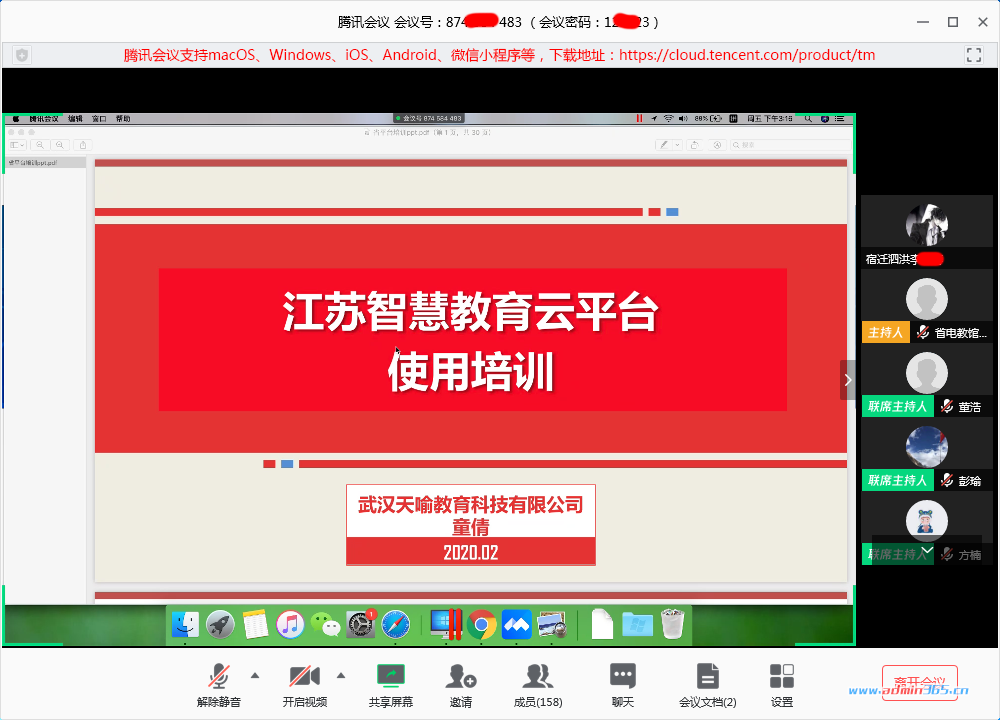Image resolution: width=1000 pixels, height=720 pixels.
Task: Select host 省电教馆 participant thumbnail
Action: click(x=927, y=306)
